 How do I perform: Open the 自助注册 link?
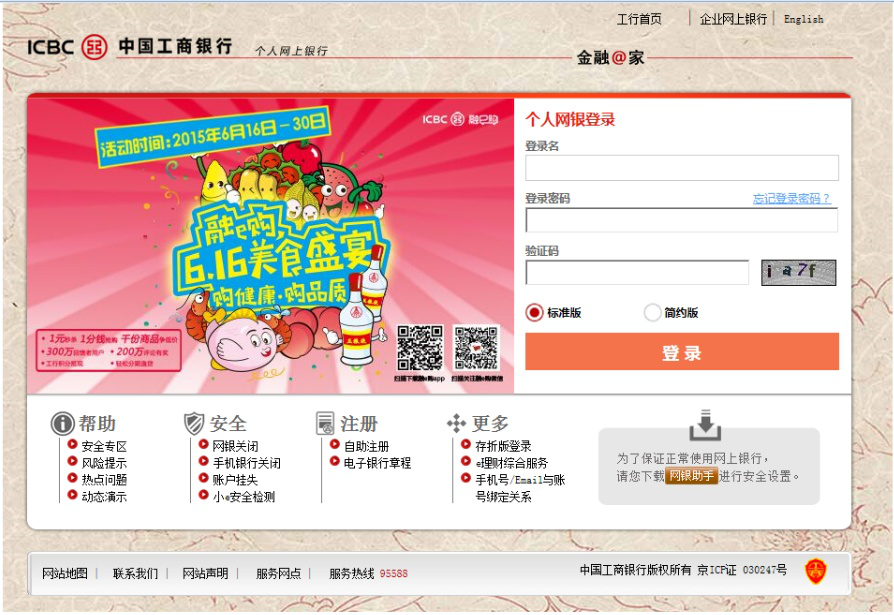[366, 446]
